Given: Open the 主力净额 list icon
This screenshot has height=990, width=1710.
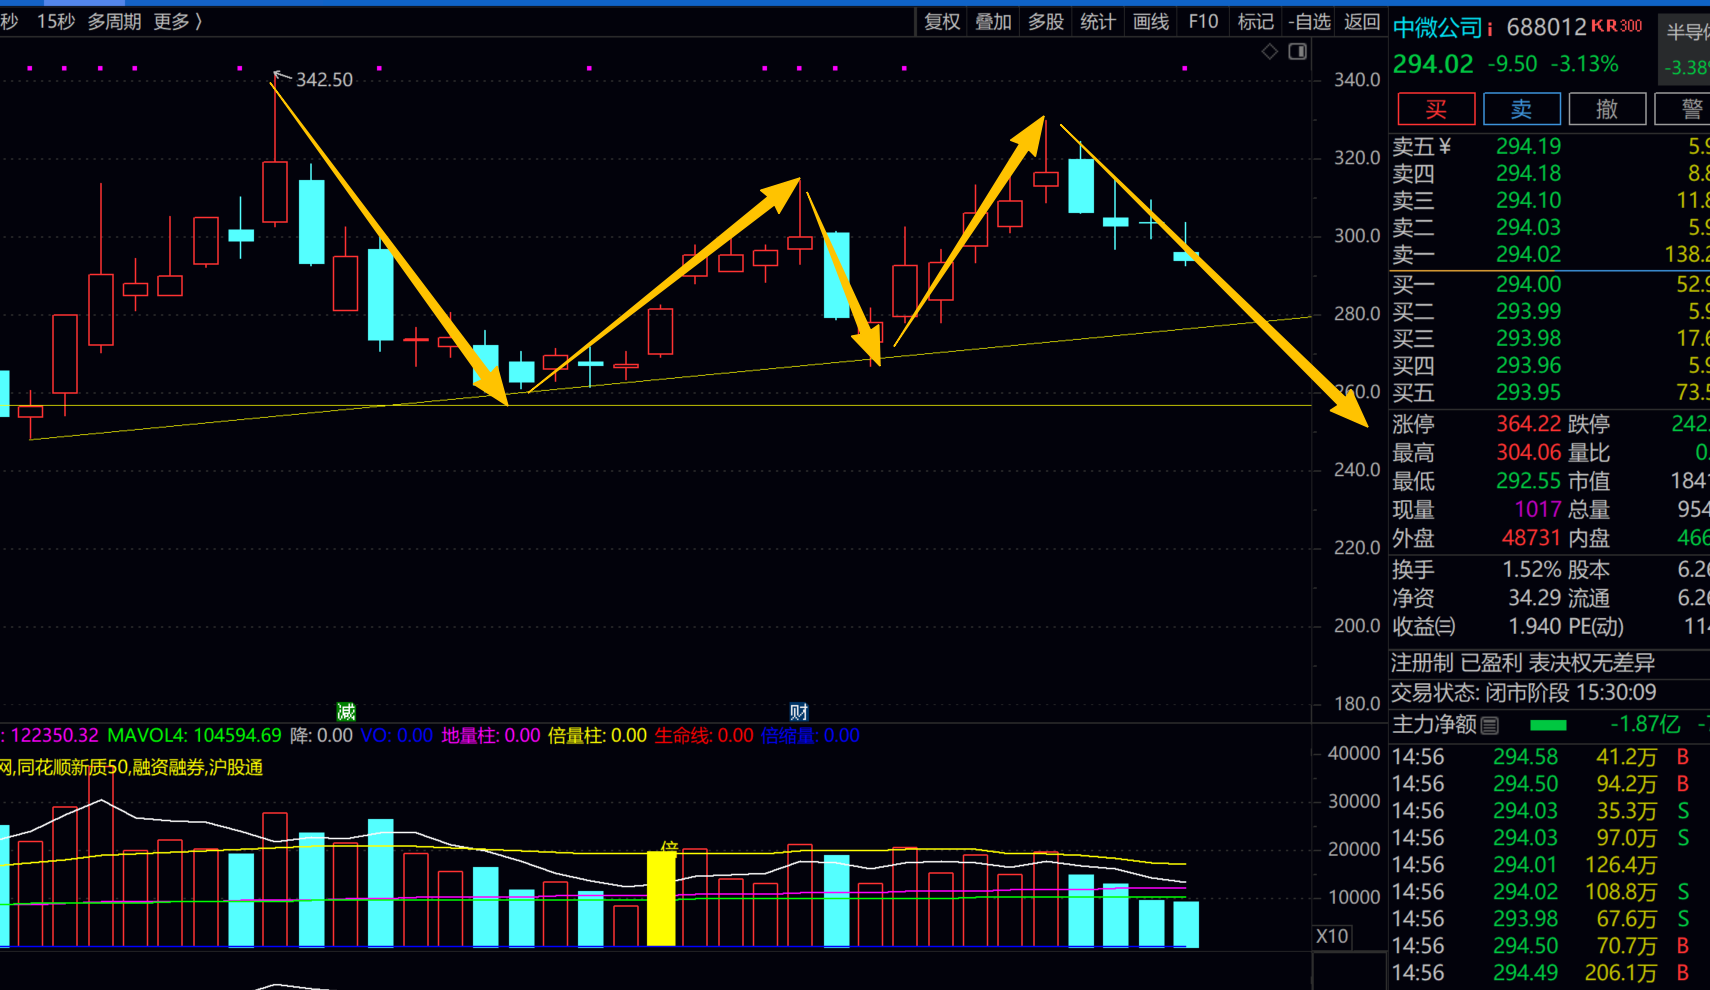Looking at the screenshot, I should [1490, 725].
